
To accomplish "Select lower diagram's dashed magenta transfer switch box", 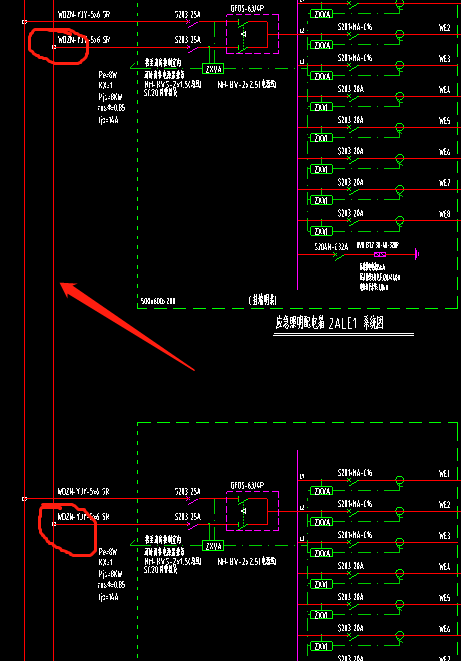I will pyautogui.click(x=252, y=511).
